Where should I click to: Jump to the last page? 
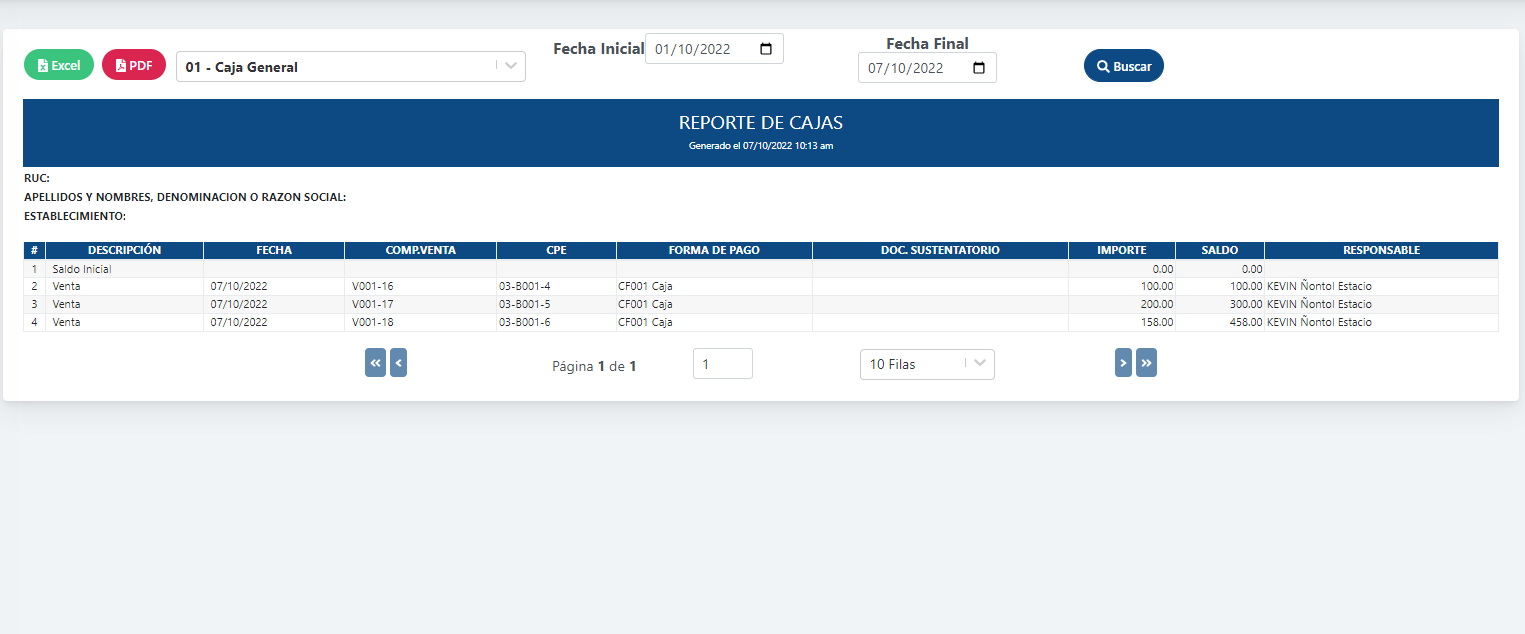[1146, 363]
